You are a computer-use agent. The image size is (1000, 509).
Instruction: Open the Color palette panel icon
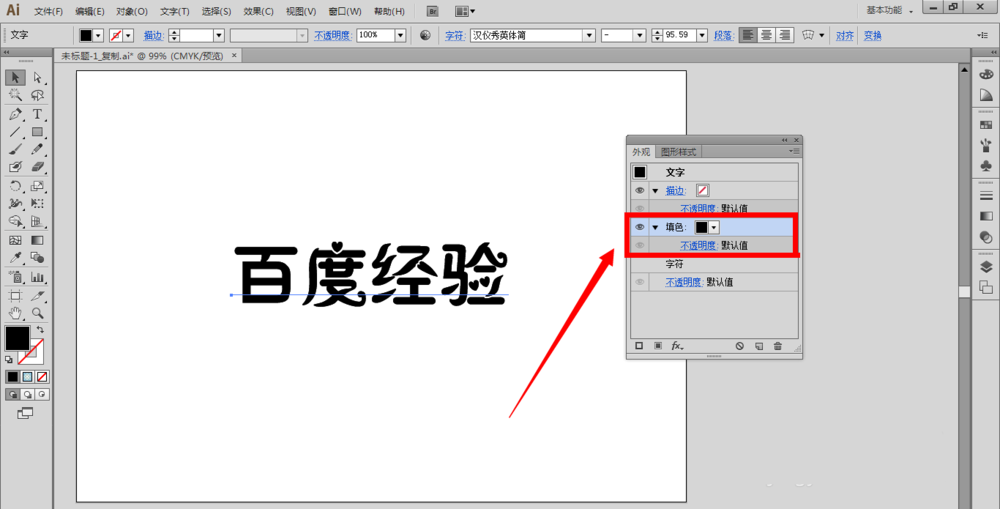point(986,75)
